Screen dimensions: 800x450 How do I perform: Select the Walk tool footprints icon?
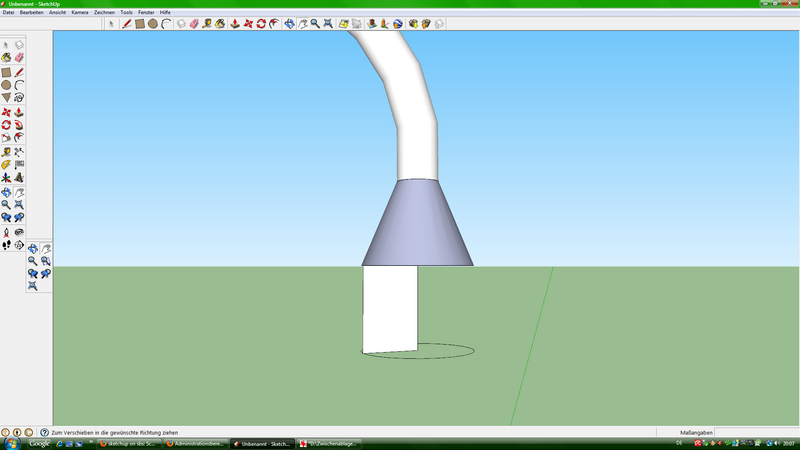(x=6, y=244)
